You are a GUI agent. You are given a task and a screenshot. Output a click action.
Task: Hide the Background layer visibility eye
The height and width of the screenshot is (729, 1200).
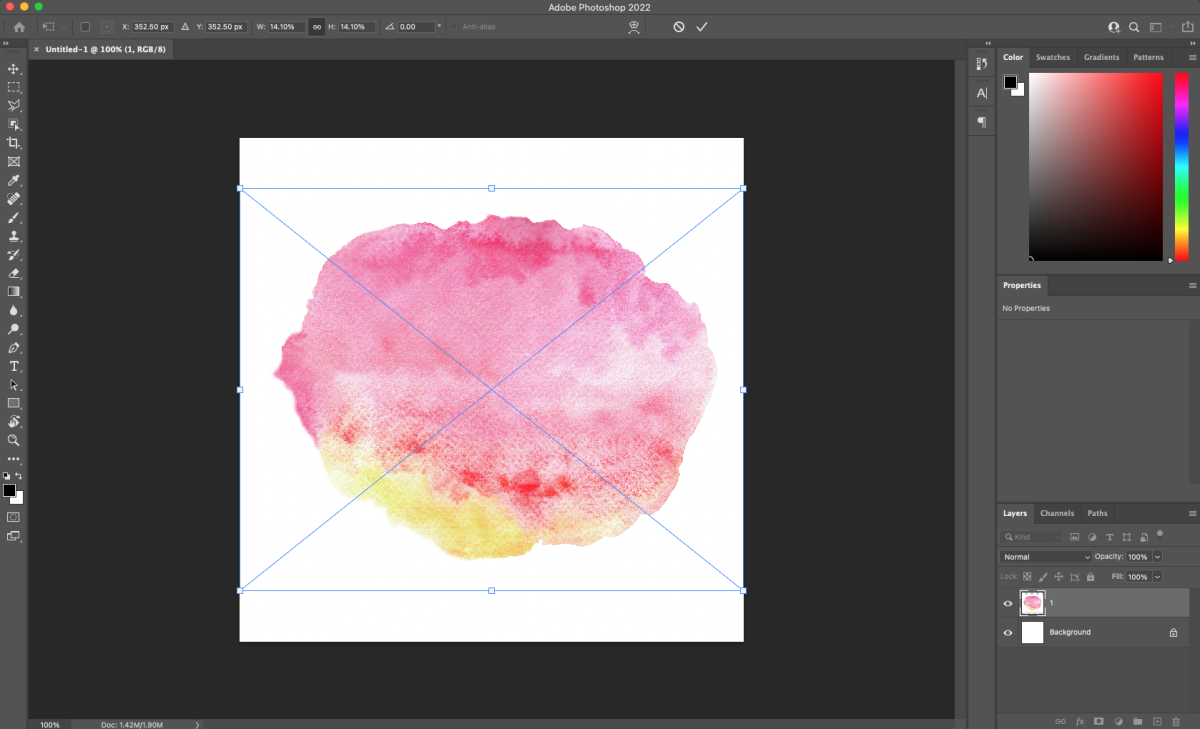(x=1008, y=632)
